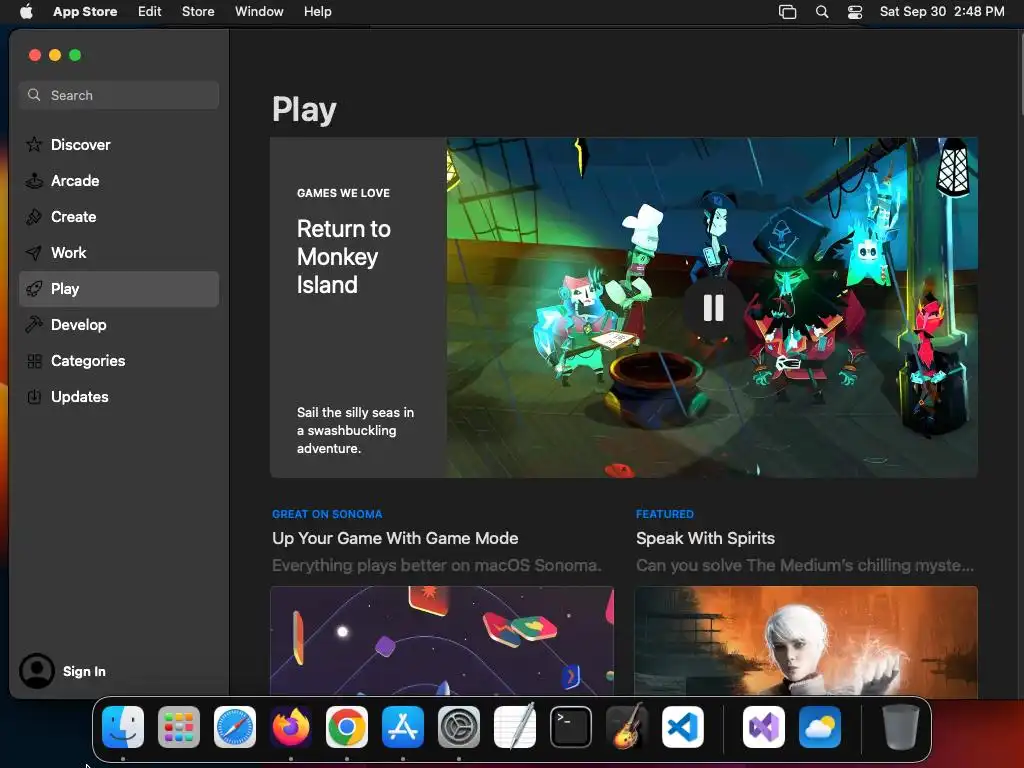
Task: Launch Safari from the Dock
Action: [235, 727]
